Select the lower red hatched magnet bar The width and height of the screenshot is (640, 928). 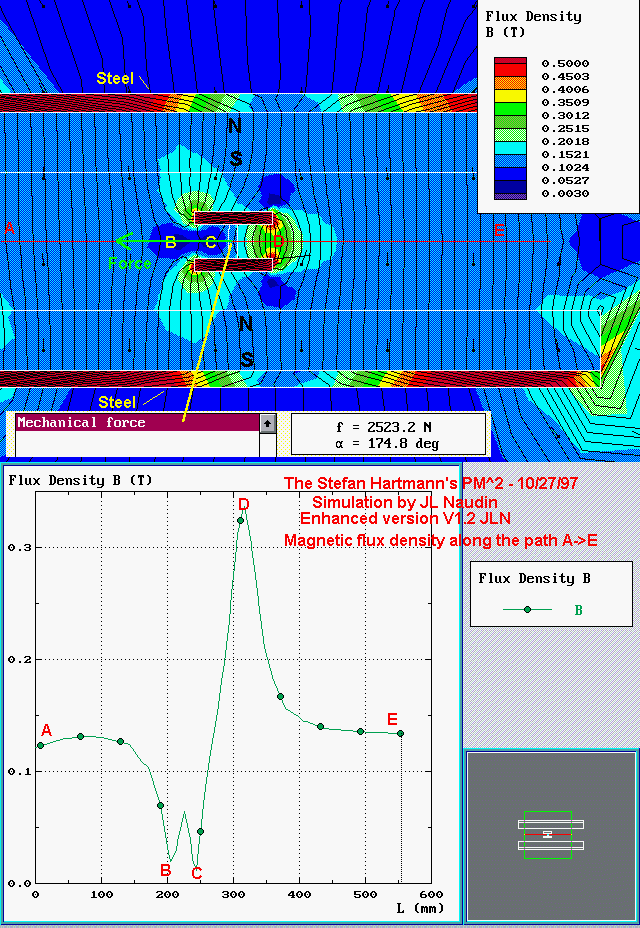(232, 265)
